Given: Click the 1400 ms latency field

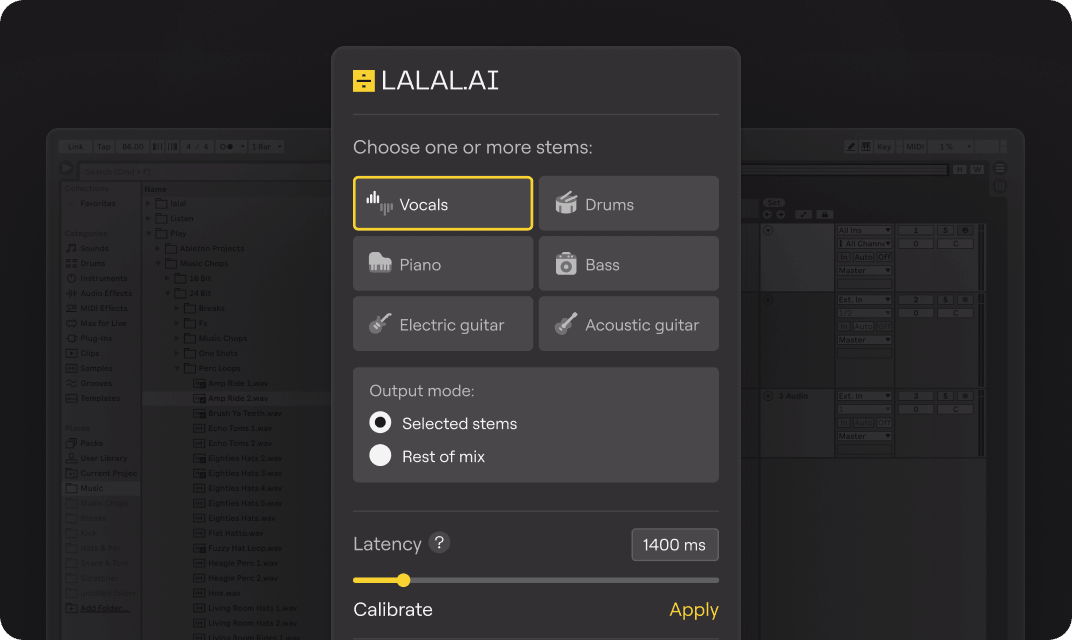Looking at the screenshot, I should [674, 545].
